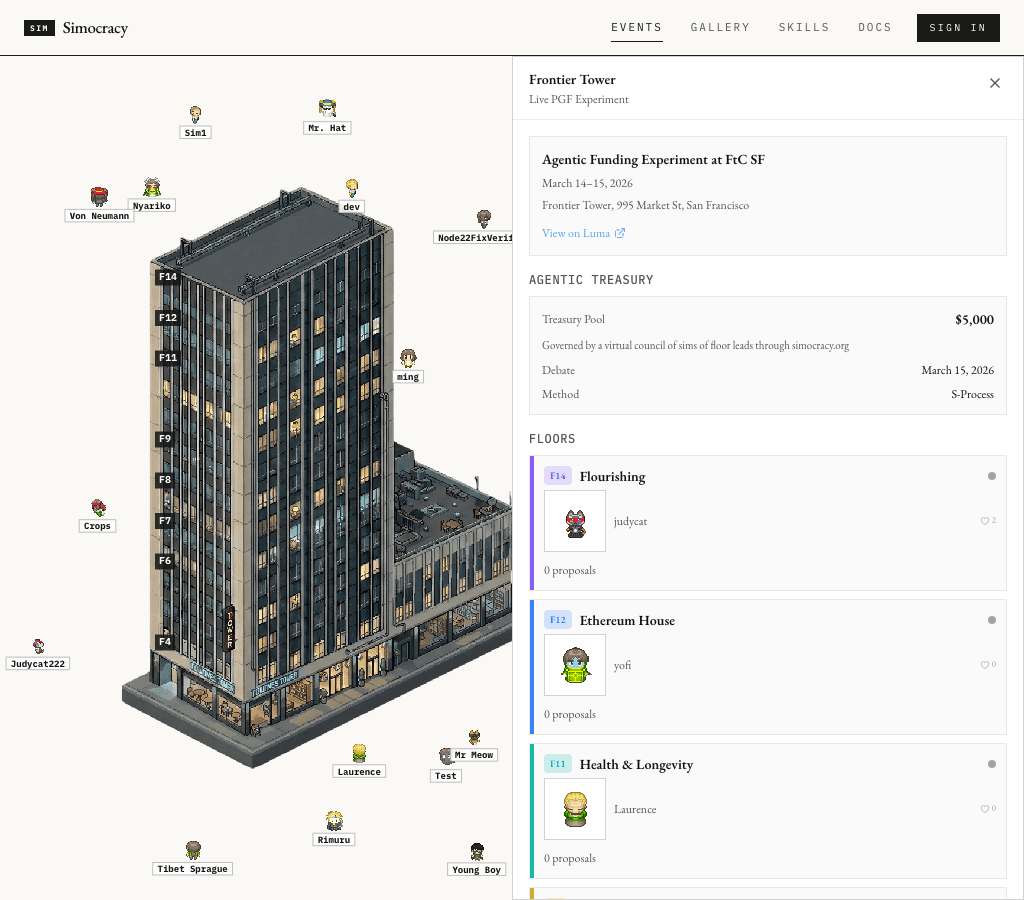This screenshot has height=900, width=1024.
Task: Click the status dot on Ethereum House card
Action: coord(992,620)
